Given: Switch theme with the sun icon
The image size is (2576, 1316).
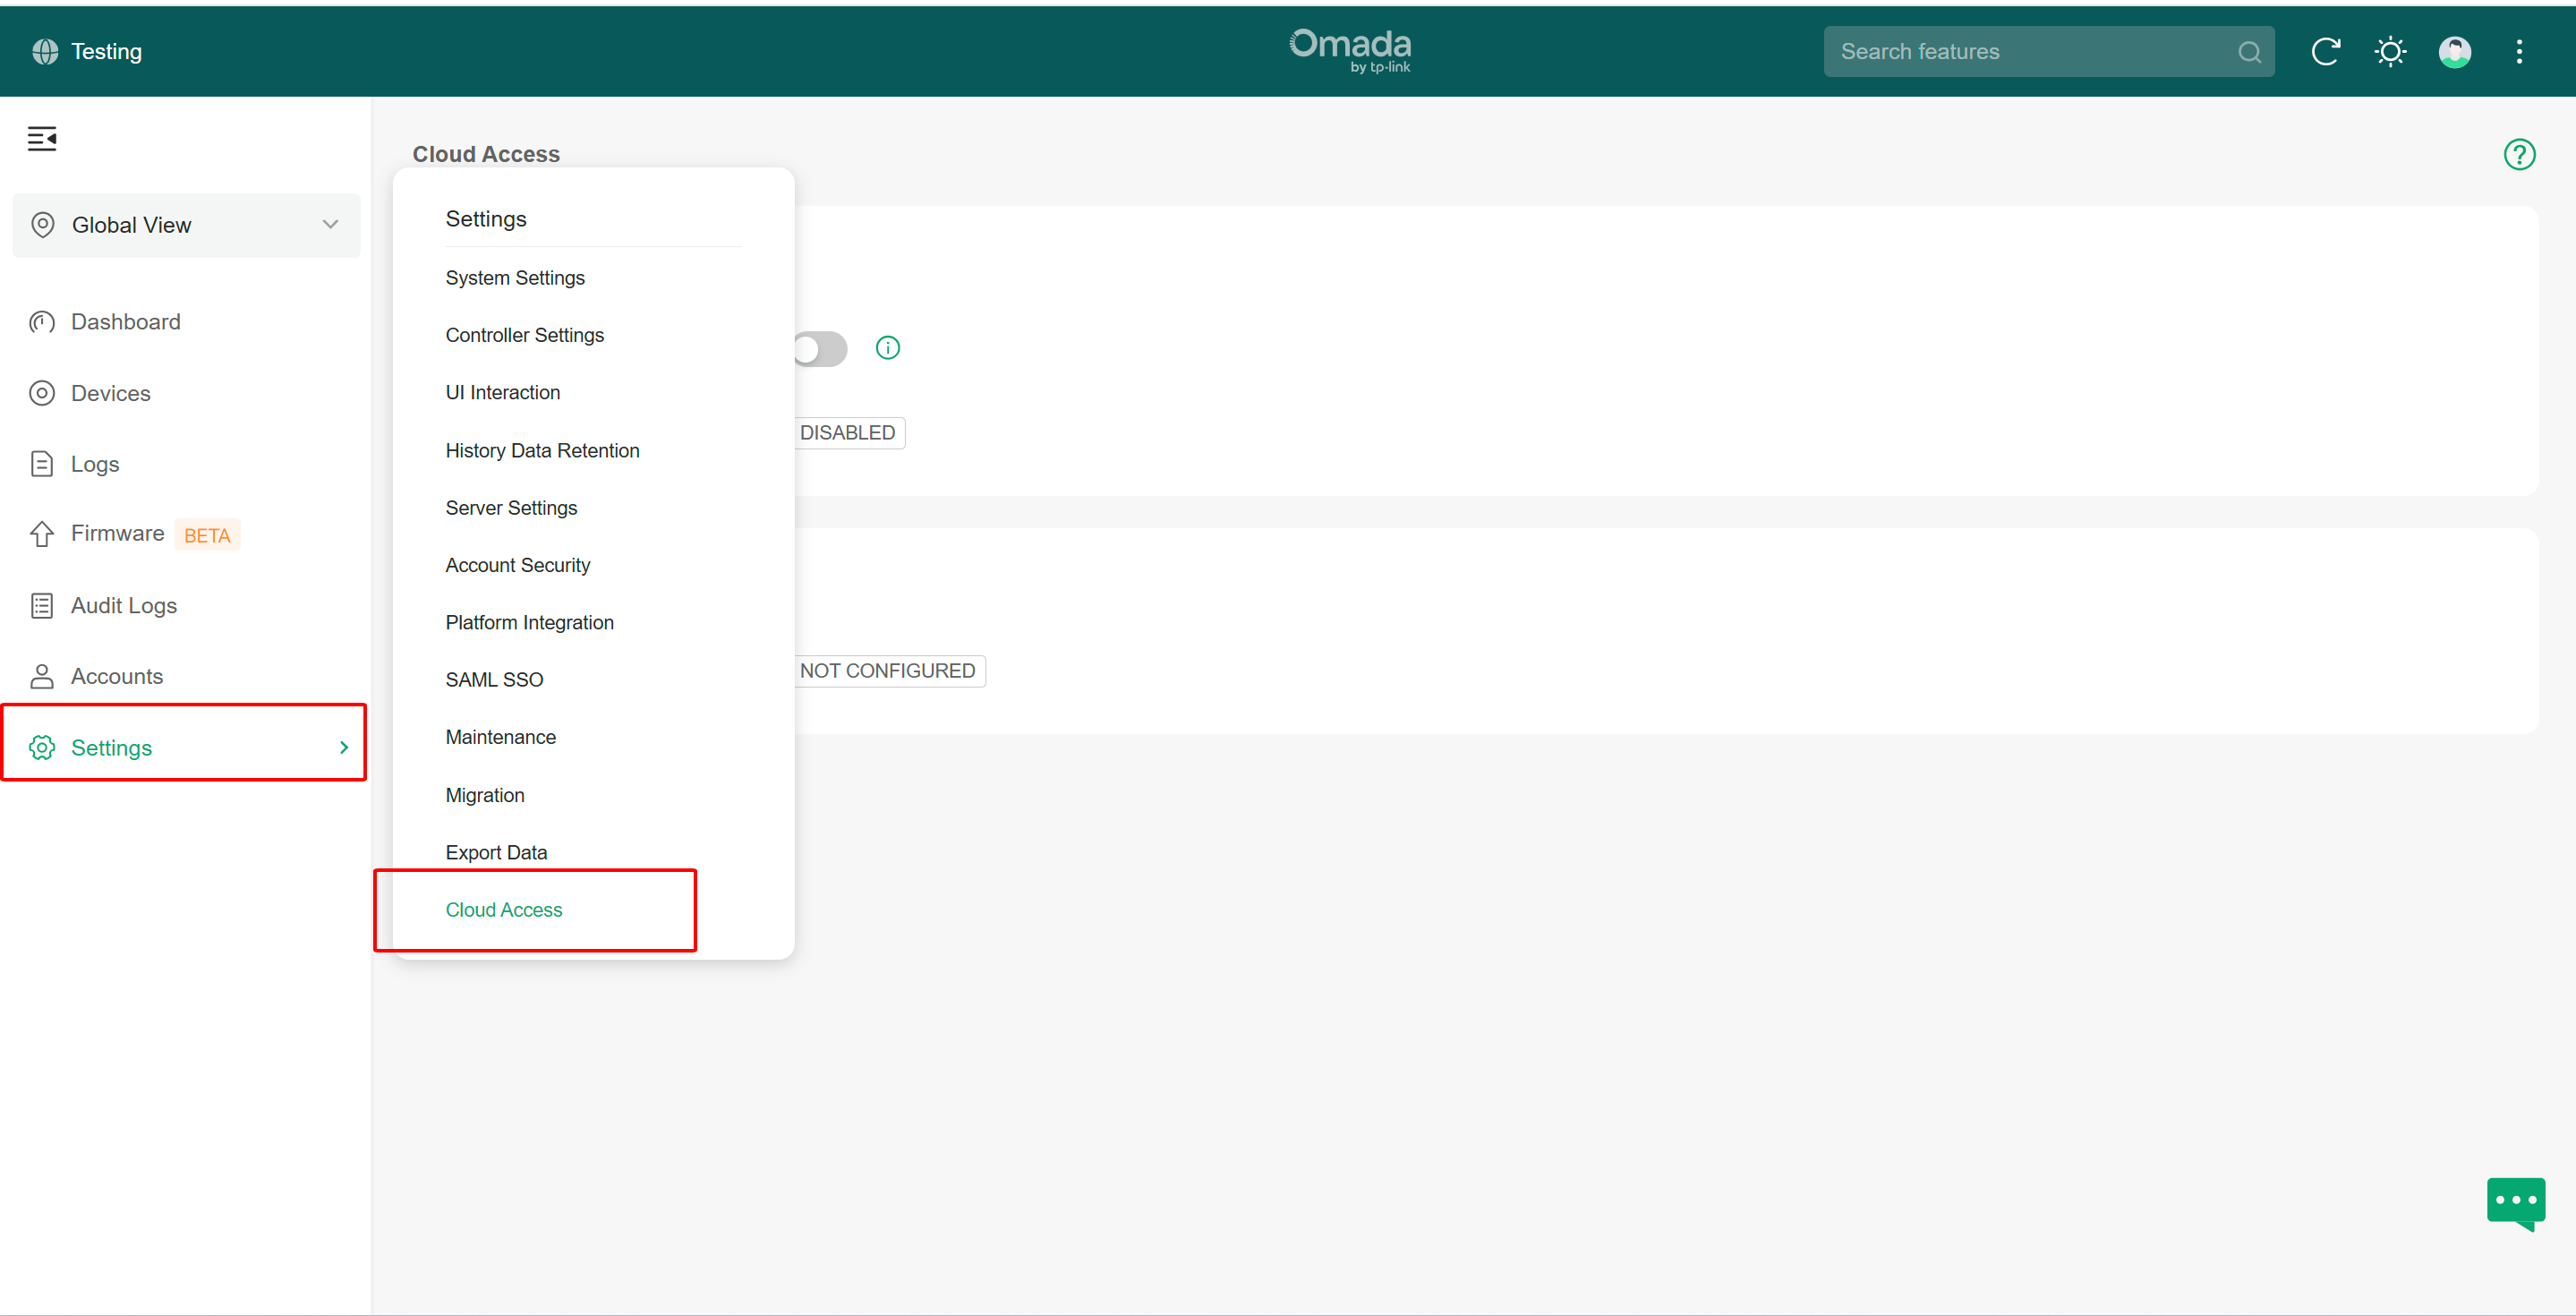Looking at the screenshot, I should tap(2390, 51).
